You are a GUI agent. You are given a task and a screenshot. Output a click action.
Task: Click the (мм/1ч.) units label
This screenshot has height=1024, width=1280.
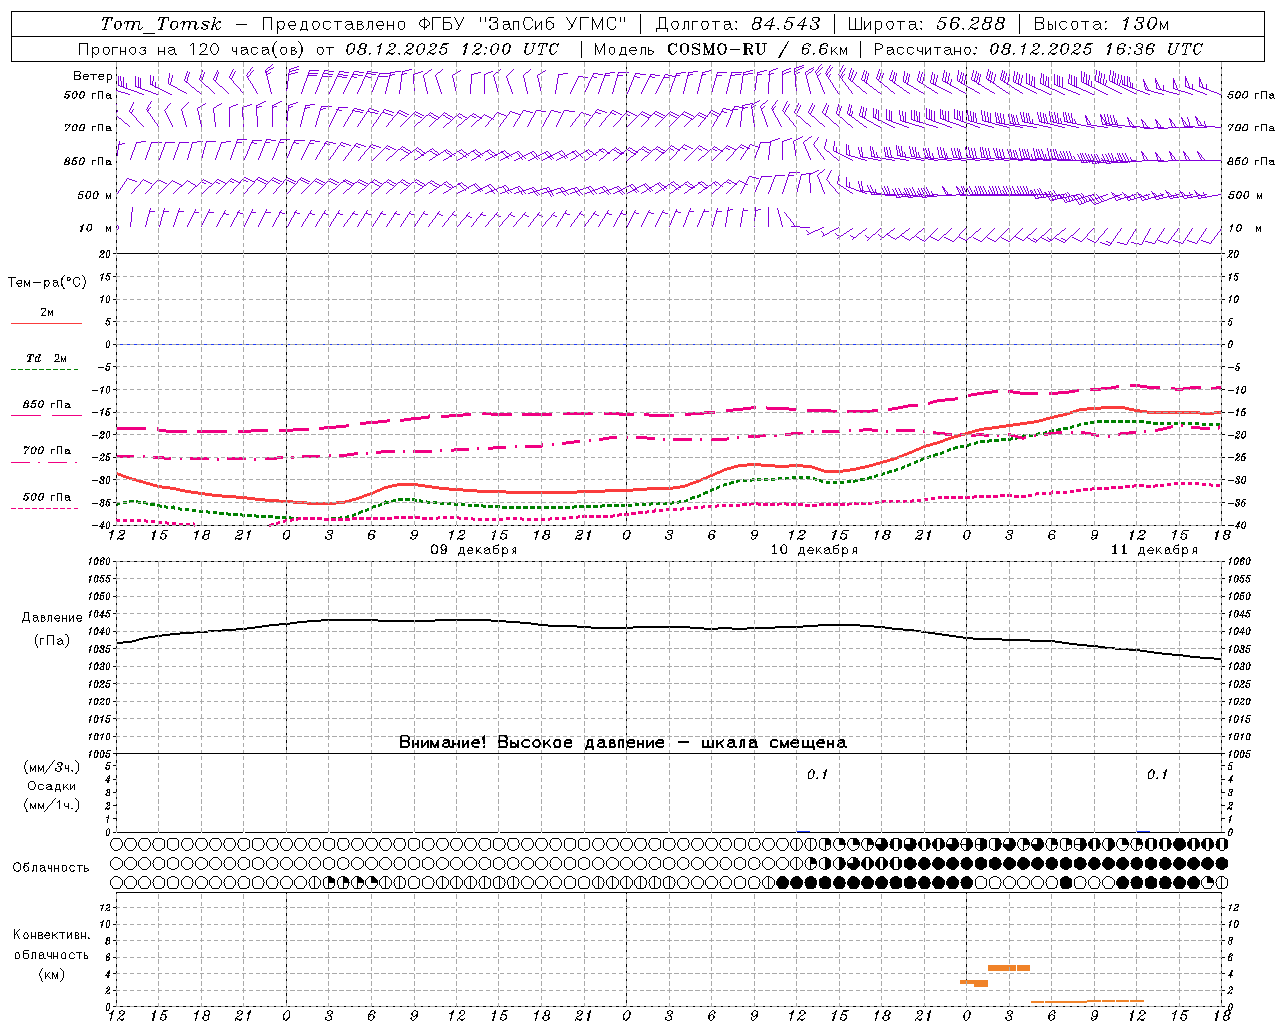pos(52,805)
